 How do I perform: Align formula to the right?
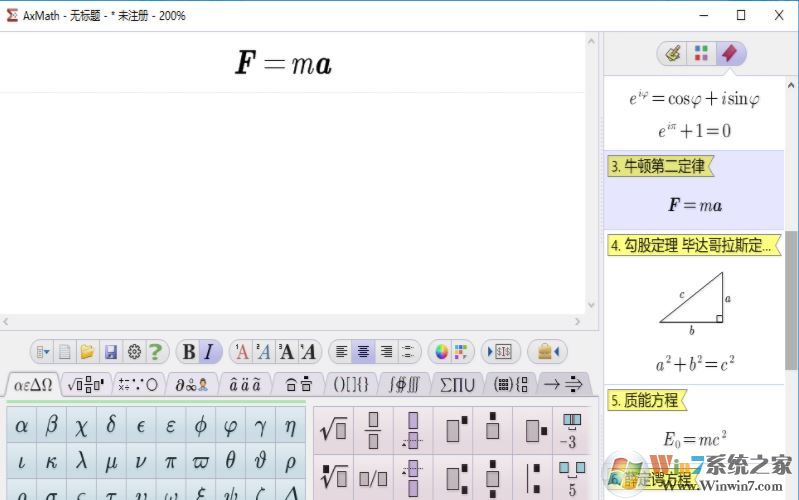pyautogui.click(x=386, y=352)
